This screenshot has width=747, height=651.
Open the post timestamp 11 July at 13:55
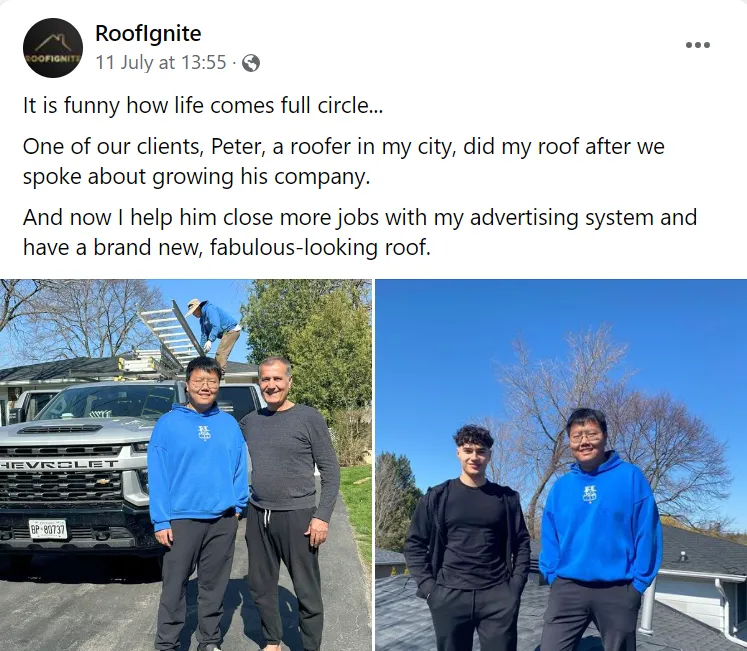[161, 62]
